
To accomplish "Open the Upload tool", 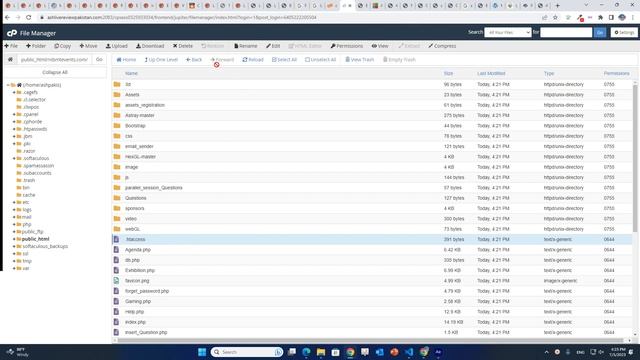I will coord(117,46).
